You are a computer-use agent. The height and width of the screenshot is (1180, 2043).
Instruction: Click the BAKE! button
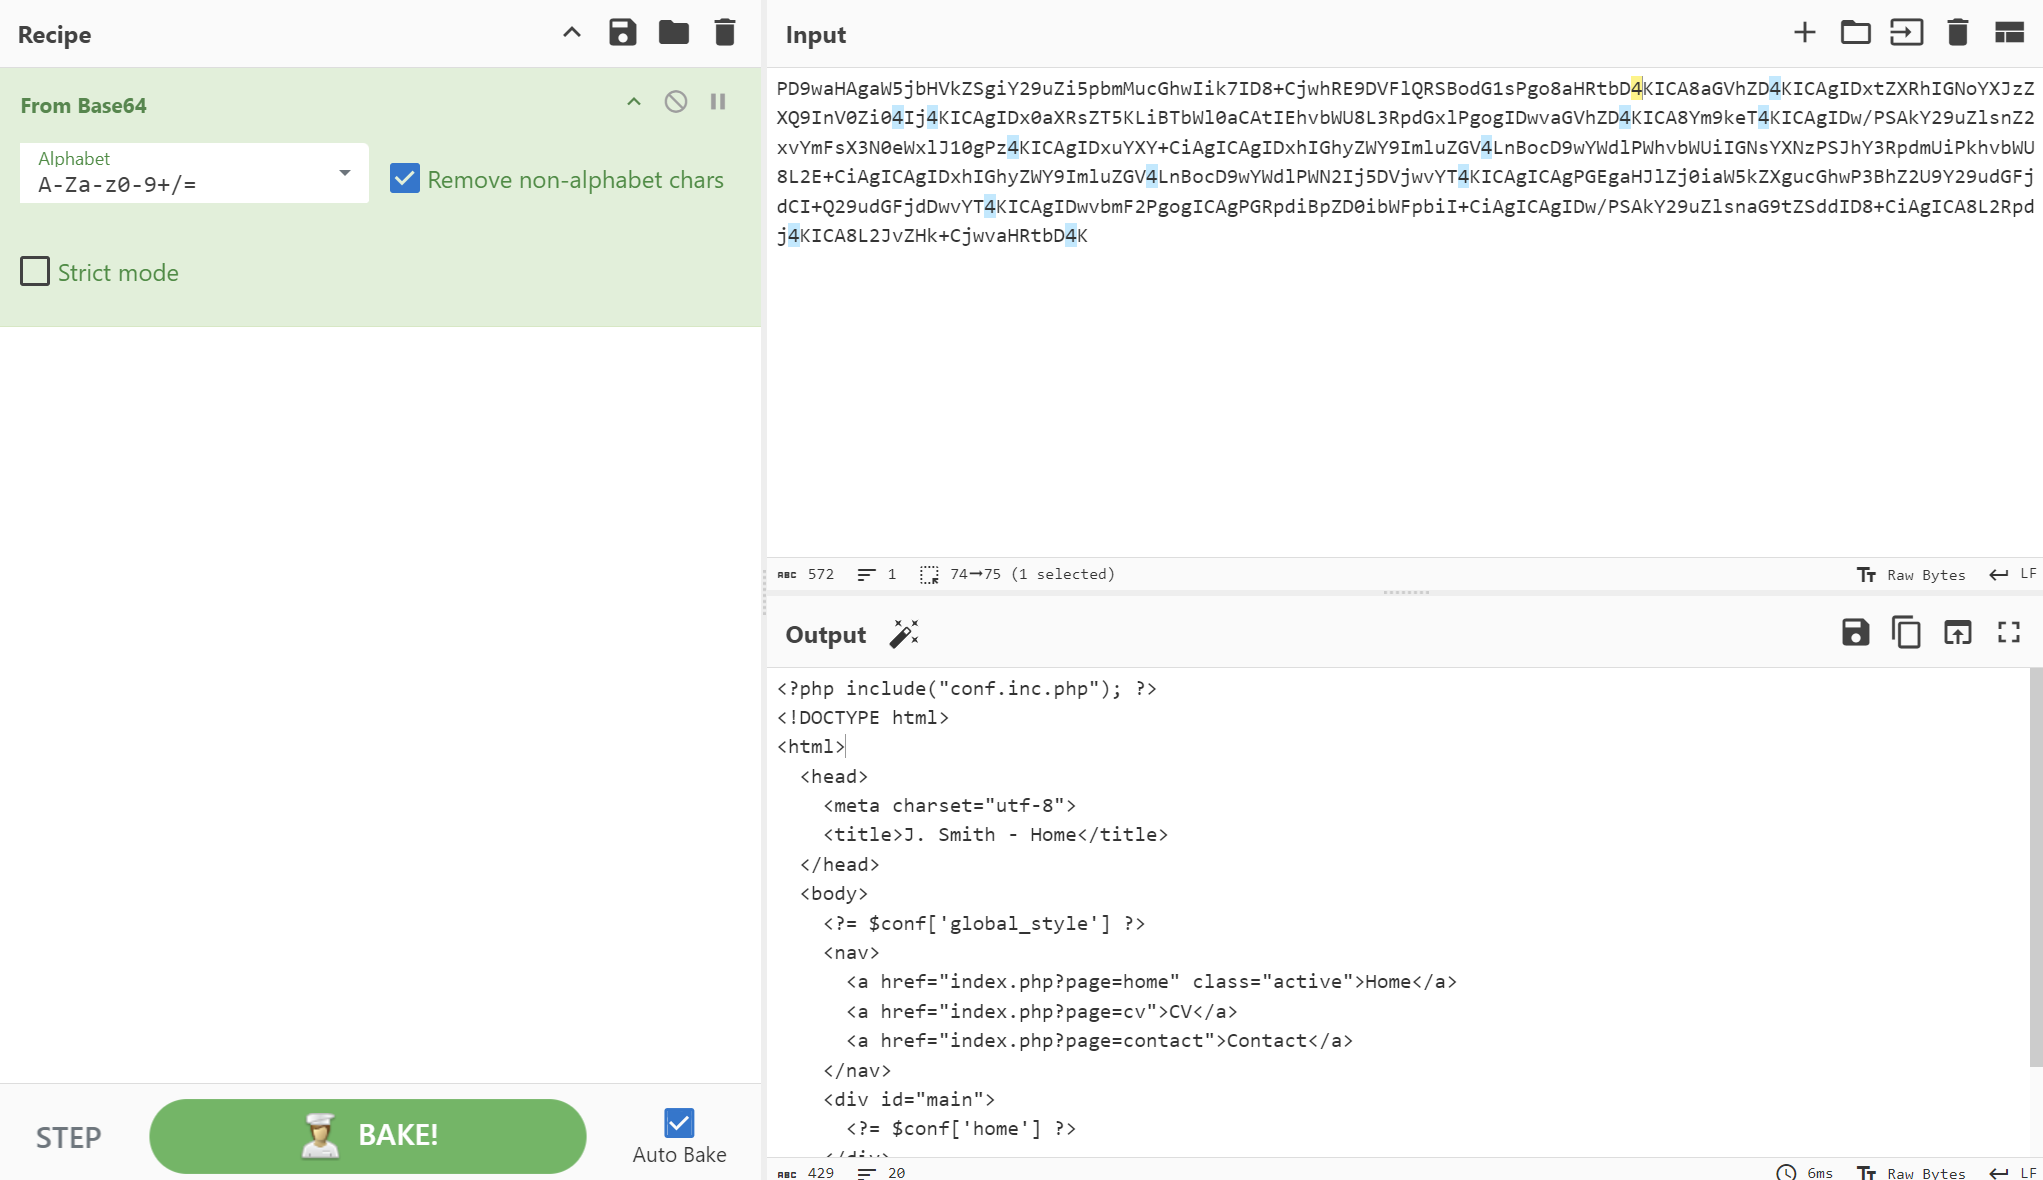point(368,1135)
